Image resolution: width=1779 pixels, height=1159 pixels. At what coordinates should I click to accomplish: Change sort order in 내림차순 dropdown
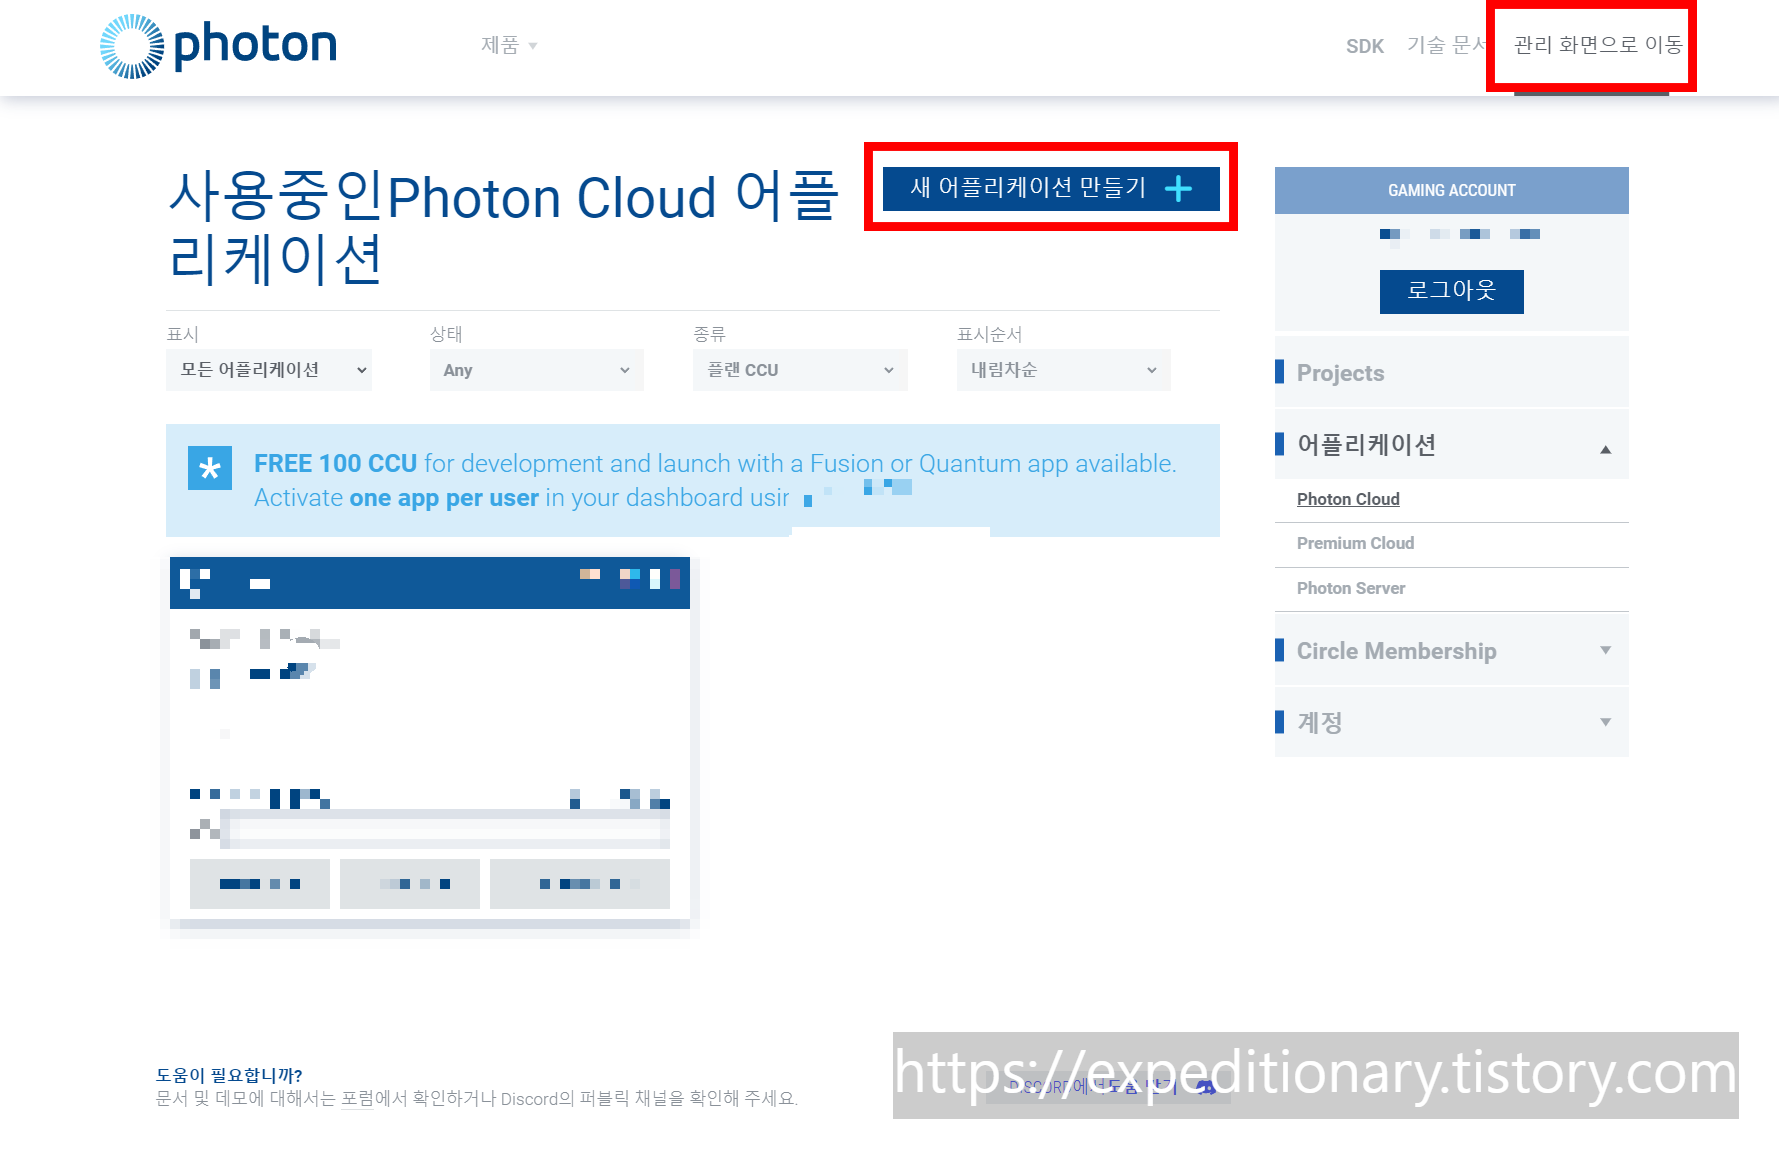click(x=1063, y=370)
